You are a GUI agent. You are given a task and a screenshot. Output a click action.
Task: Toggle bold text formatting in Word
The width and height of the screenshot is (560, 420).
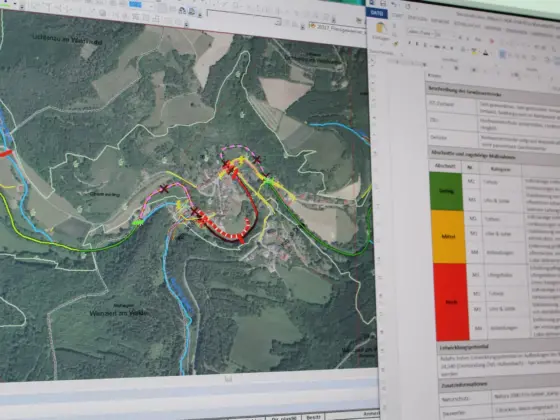(410, 43)
